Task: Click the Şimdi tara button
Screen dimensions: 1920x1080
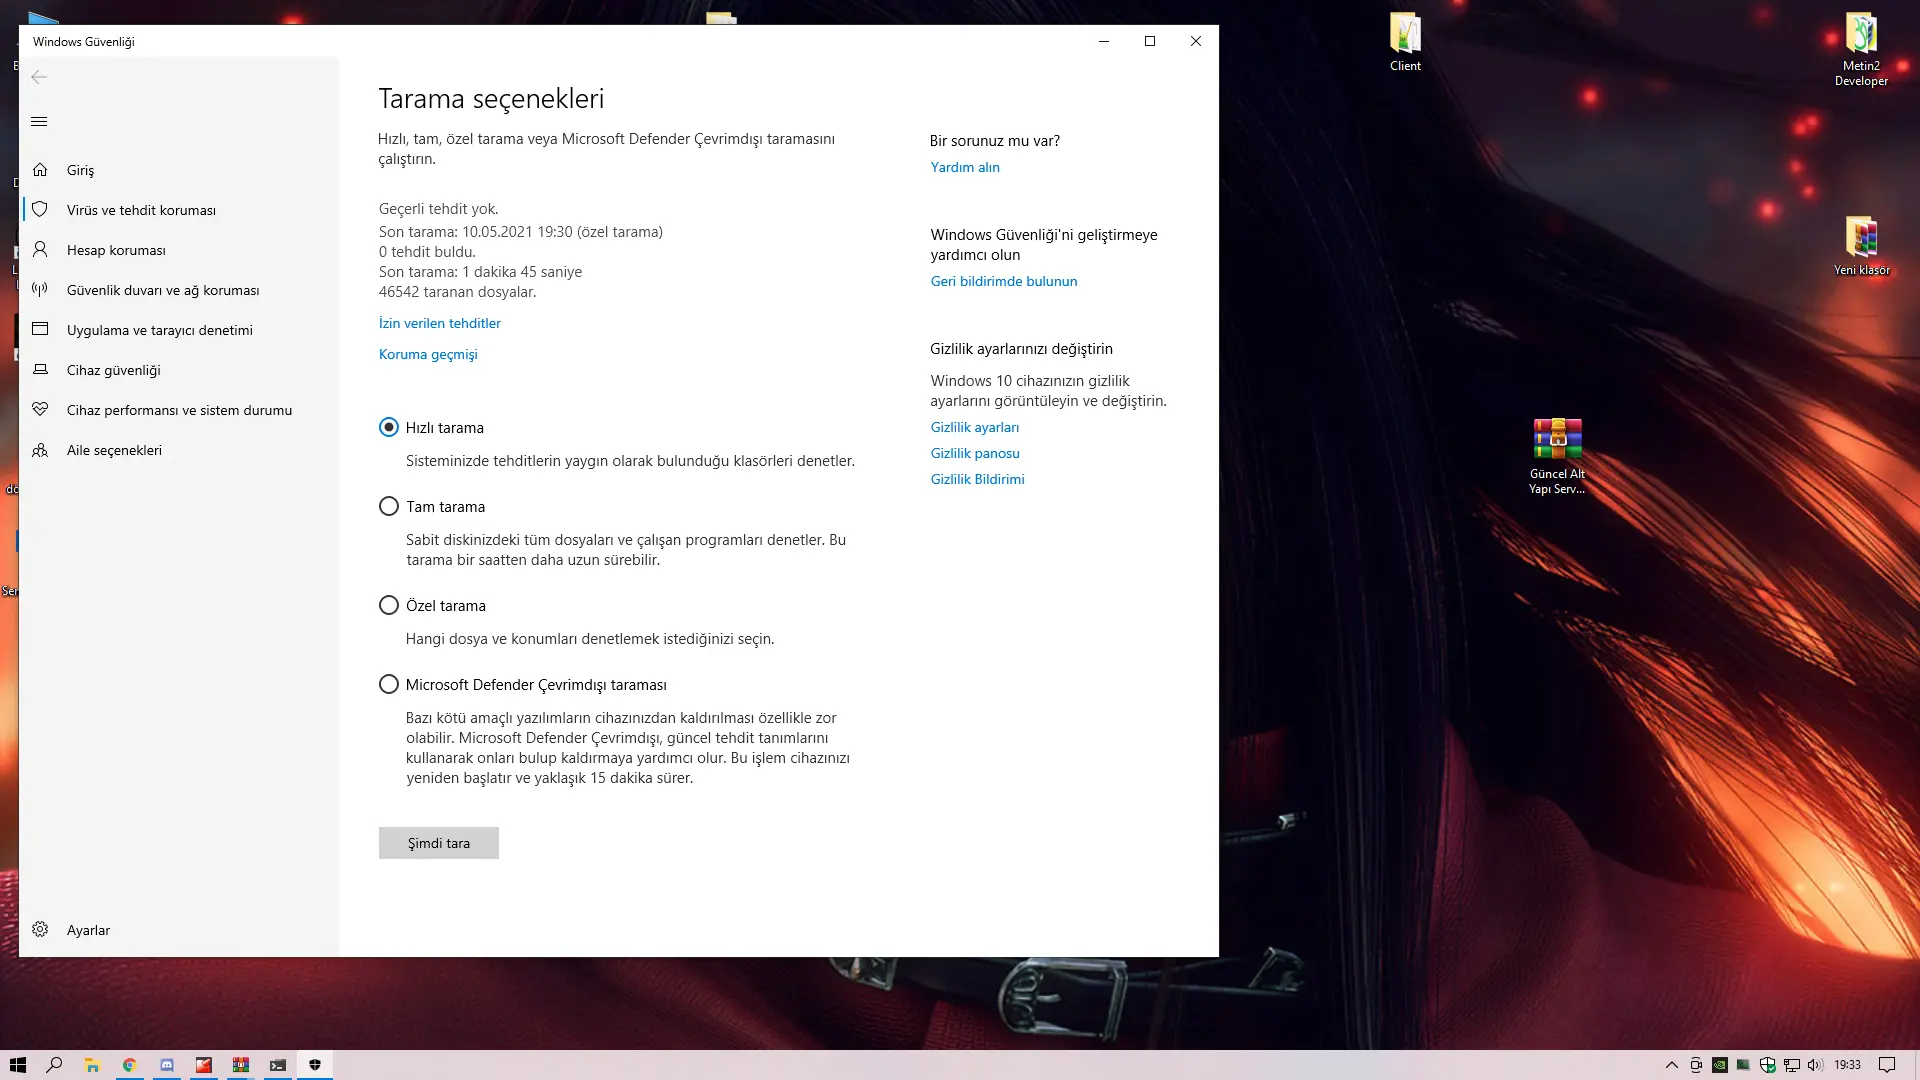Action: (x=438, y=843)
